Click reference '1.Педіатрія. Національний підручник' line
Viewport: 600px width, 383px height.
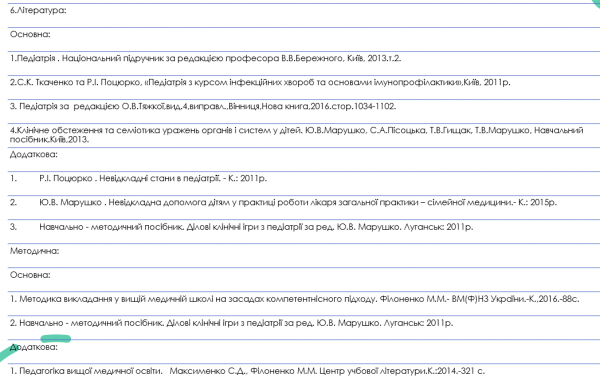[205, 59]
